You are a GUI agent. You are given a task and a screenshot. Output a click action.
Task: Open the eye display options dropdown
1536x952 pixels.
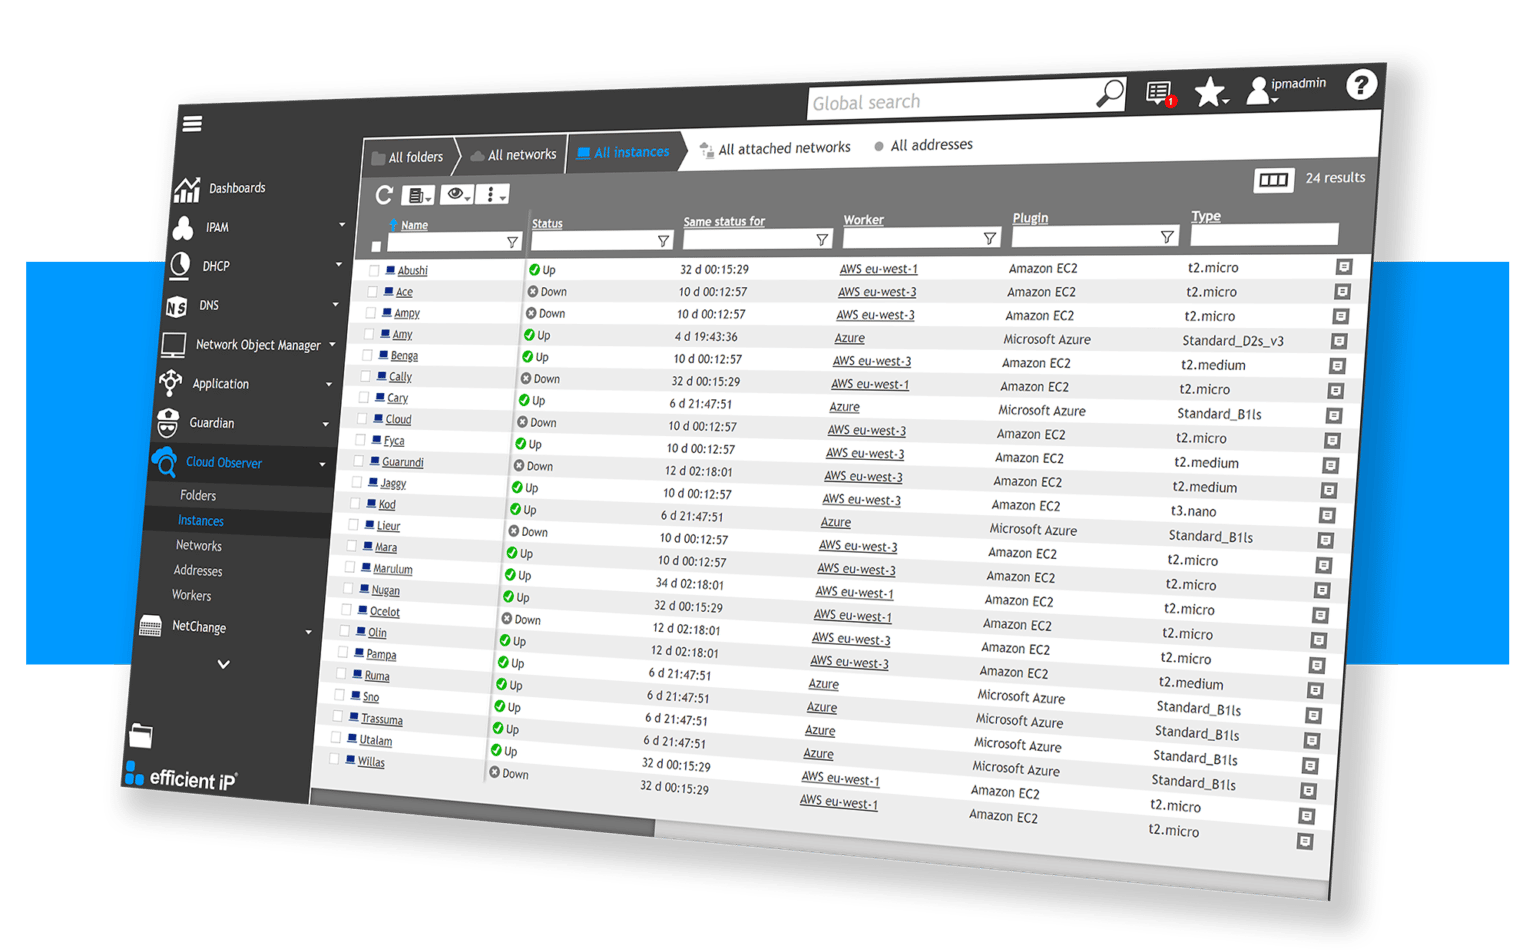(x=458, y=194)
